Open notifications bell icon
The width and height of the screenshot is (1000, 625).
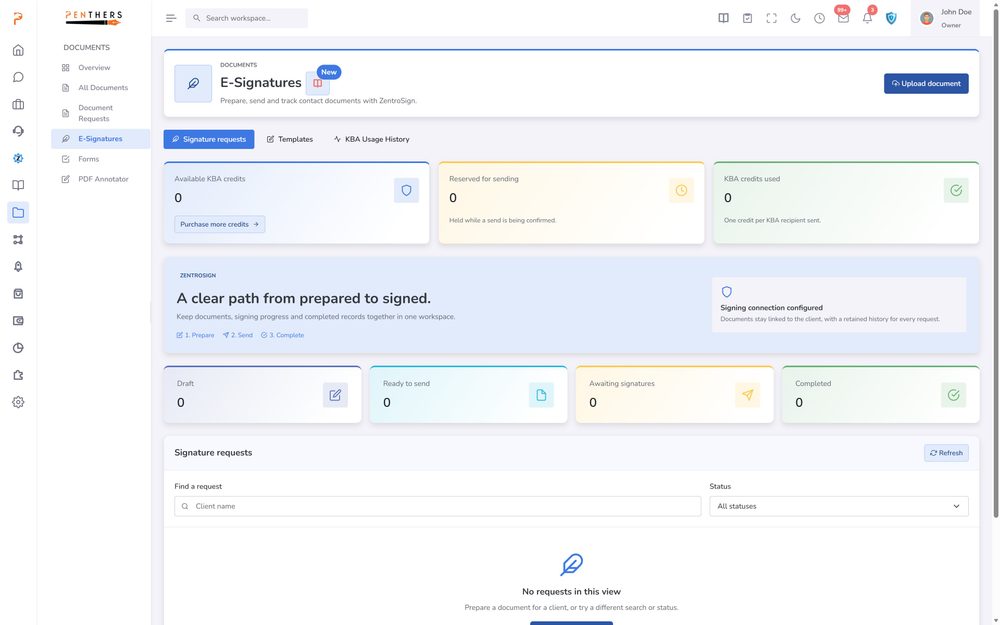coord(867,18)
